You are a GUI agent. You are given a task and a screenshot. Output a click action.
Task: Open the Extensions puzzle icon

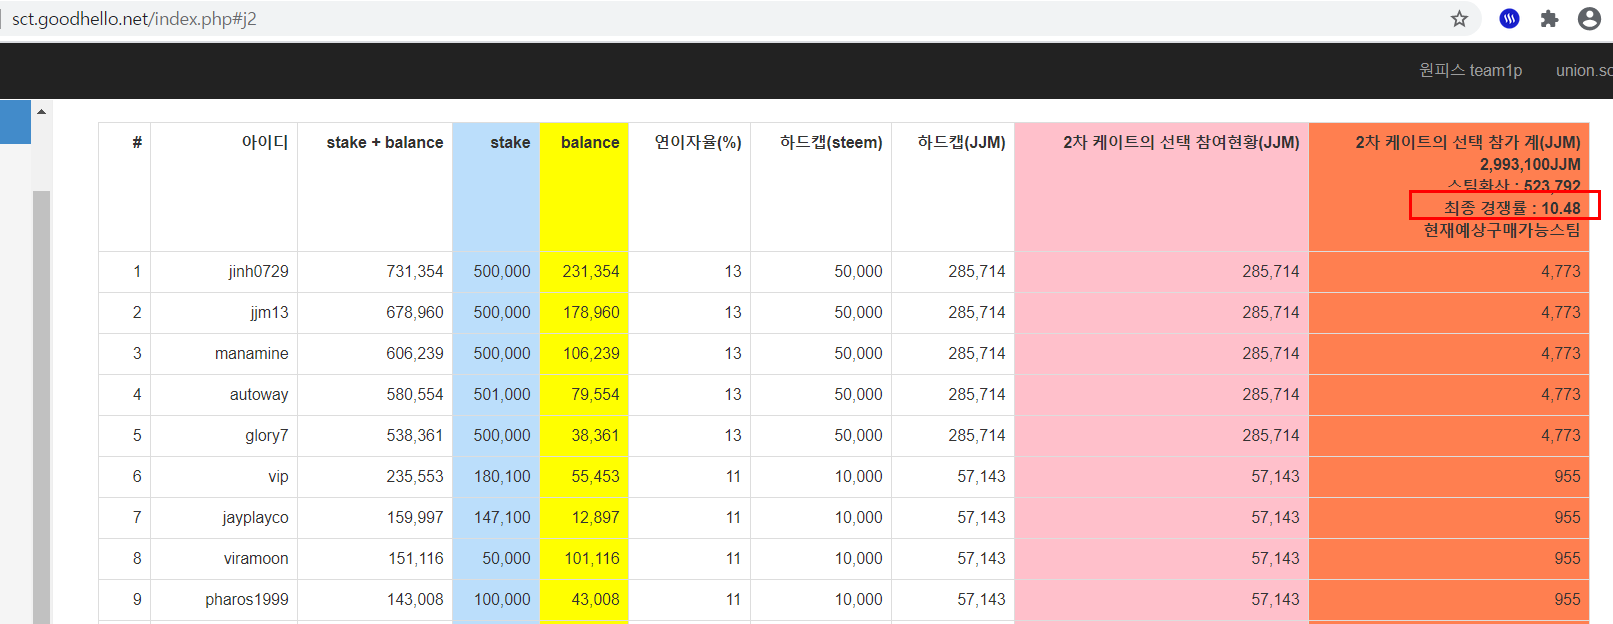pos(1549,19)
